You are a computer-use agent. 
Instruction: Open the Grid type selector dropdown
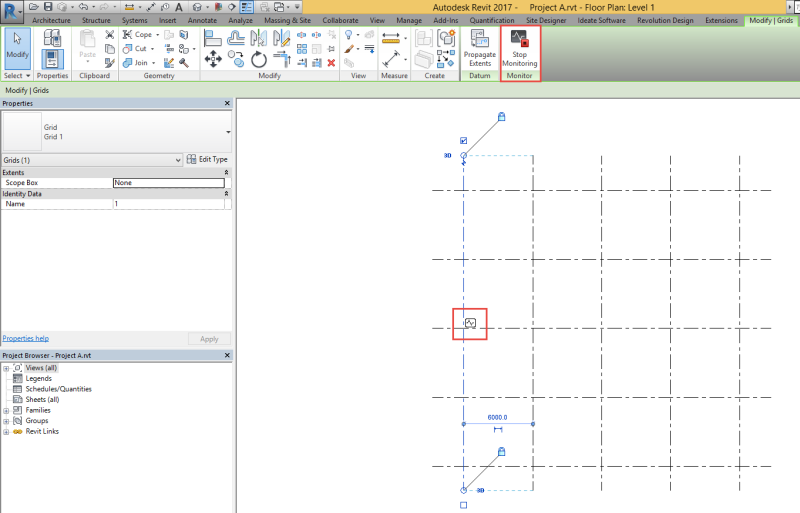click(x=228, y=132)
